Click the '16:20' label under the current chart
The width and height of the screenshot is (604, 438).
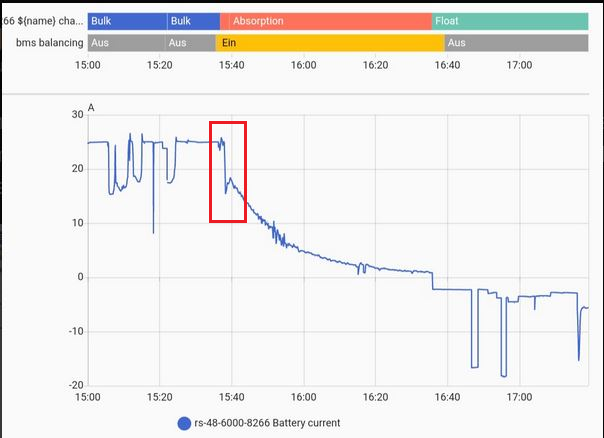pos(376,397)
